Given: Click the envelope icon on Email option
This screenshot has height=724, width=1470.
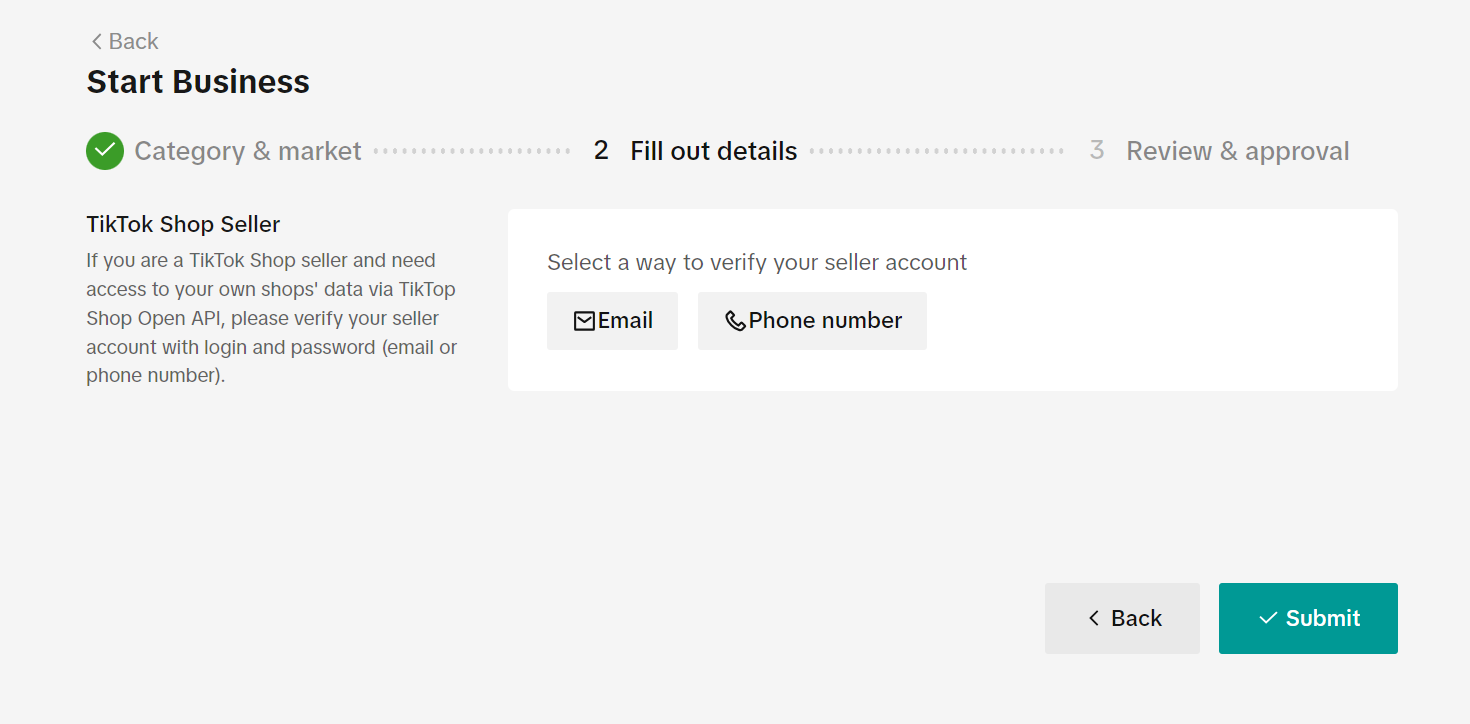Looking at the screenshot, I should pyautogui.click(x=584, y=321).
